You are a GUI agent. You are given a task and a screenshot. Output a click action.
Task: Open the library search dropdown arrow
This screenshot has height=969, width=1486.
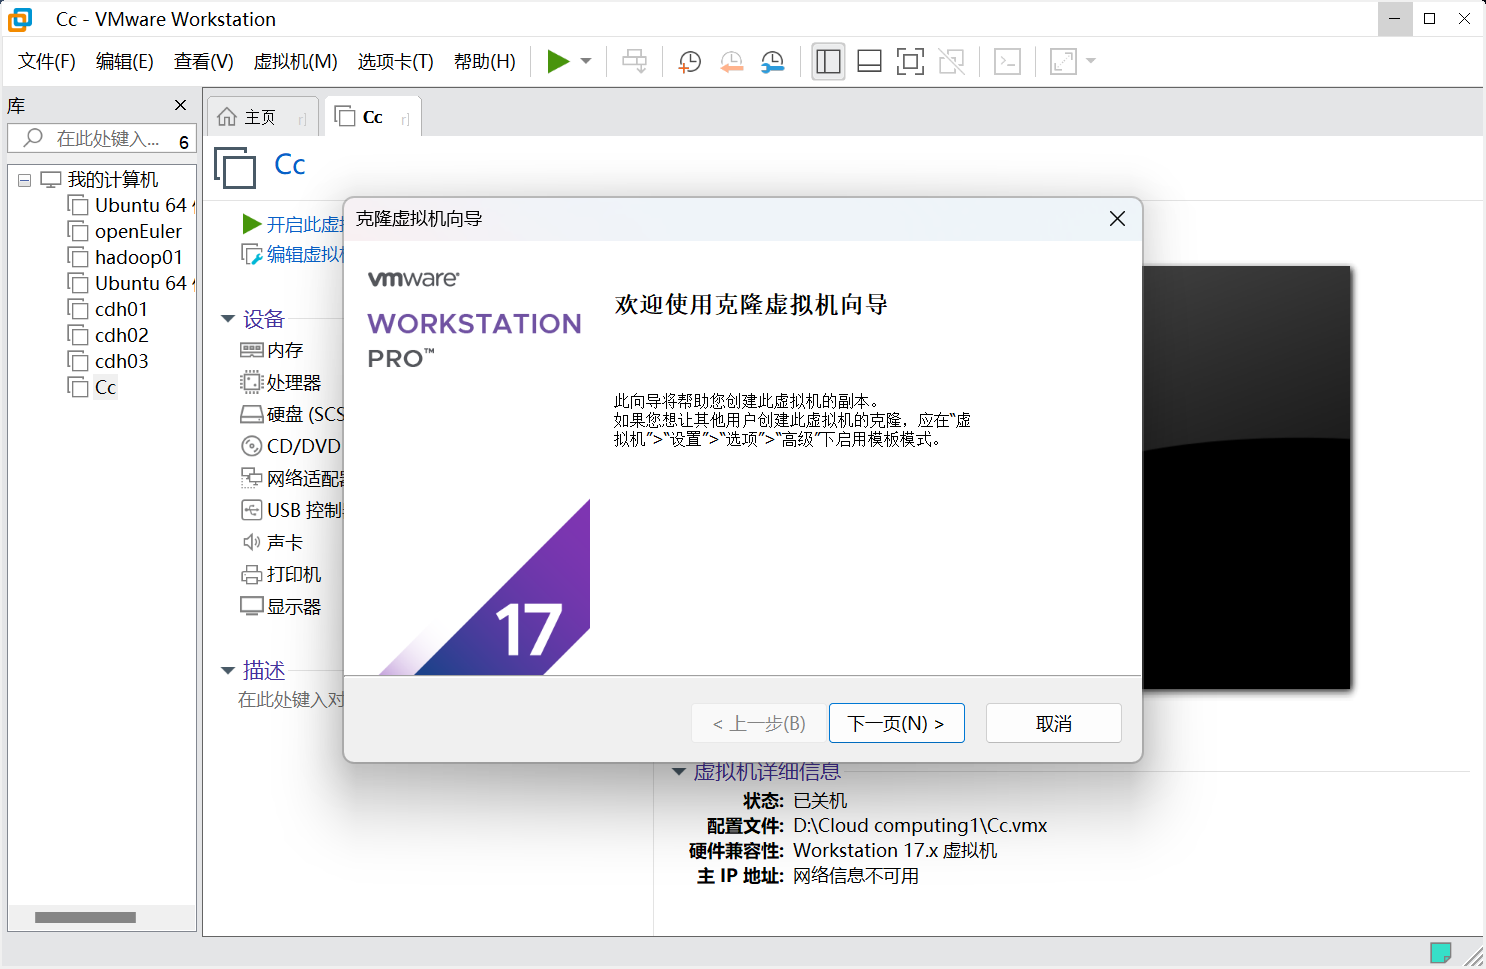point(184,142)
